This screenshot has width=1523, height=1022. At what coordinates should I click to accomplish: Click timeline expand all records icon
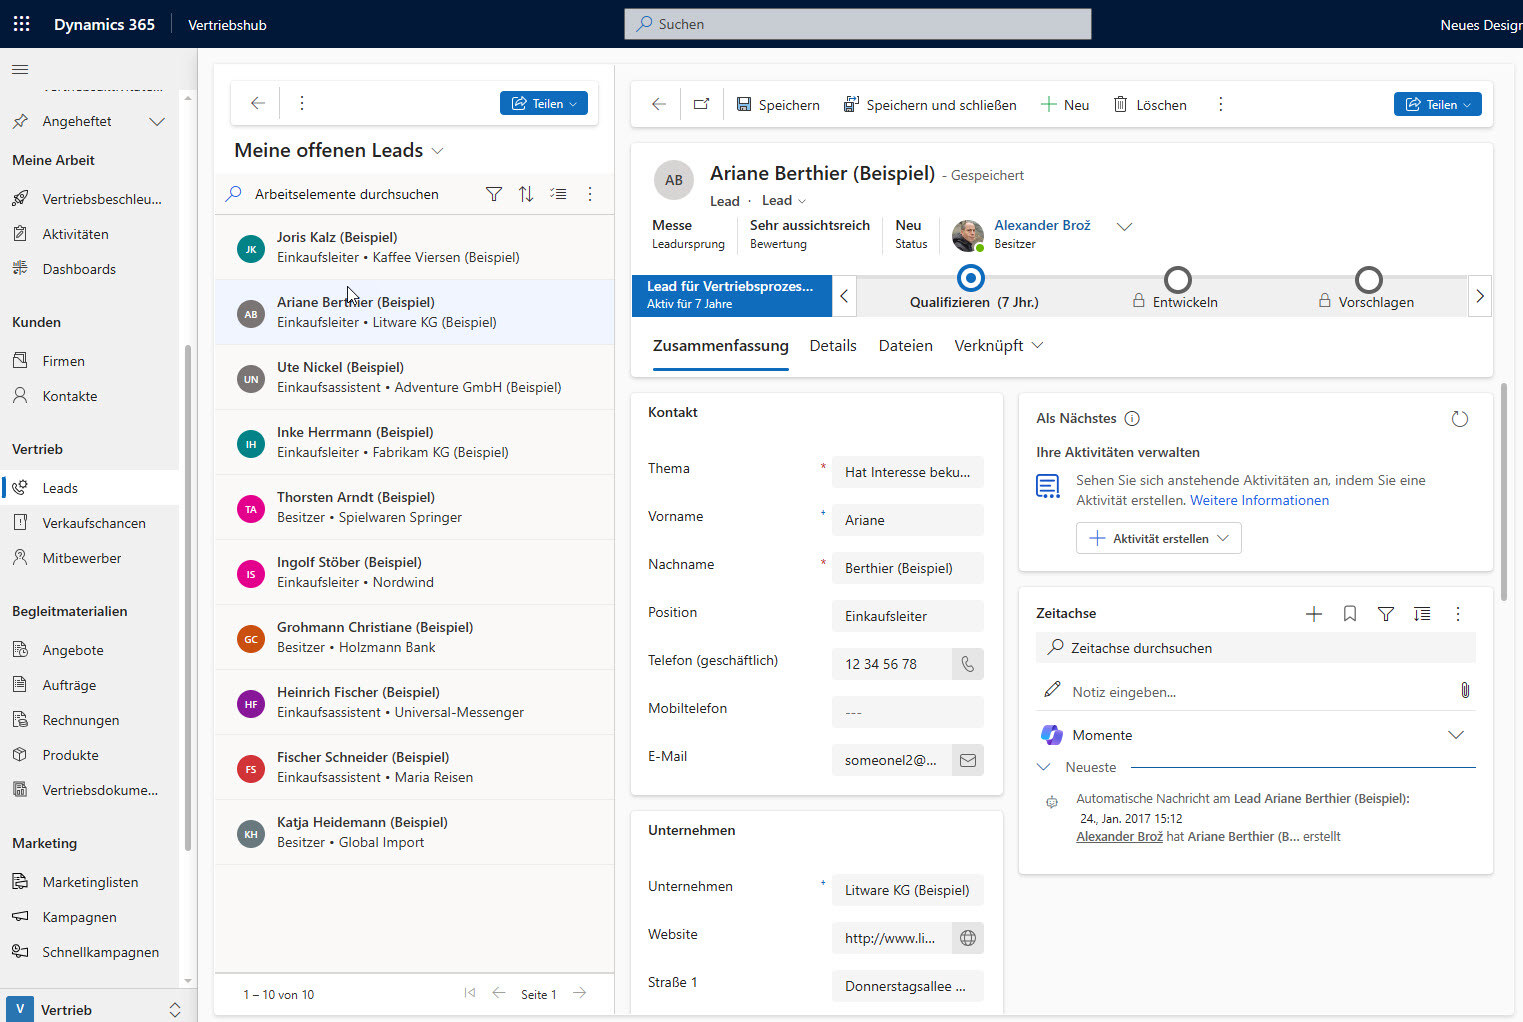(x=1422, y=614)
